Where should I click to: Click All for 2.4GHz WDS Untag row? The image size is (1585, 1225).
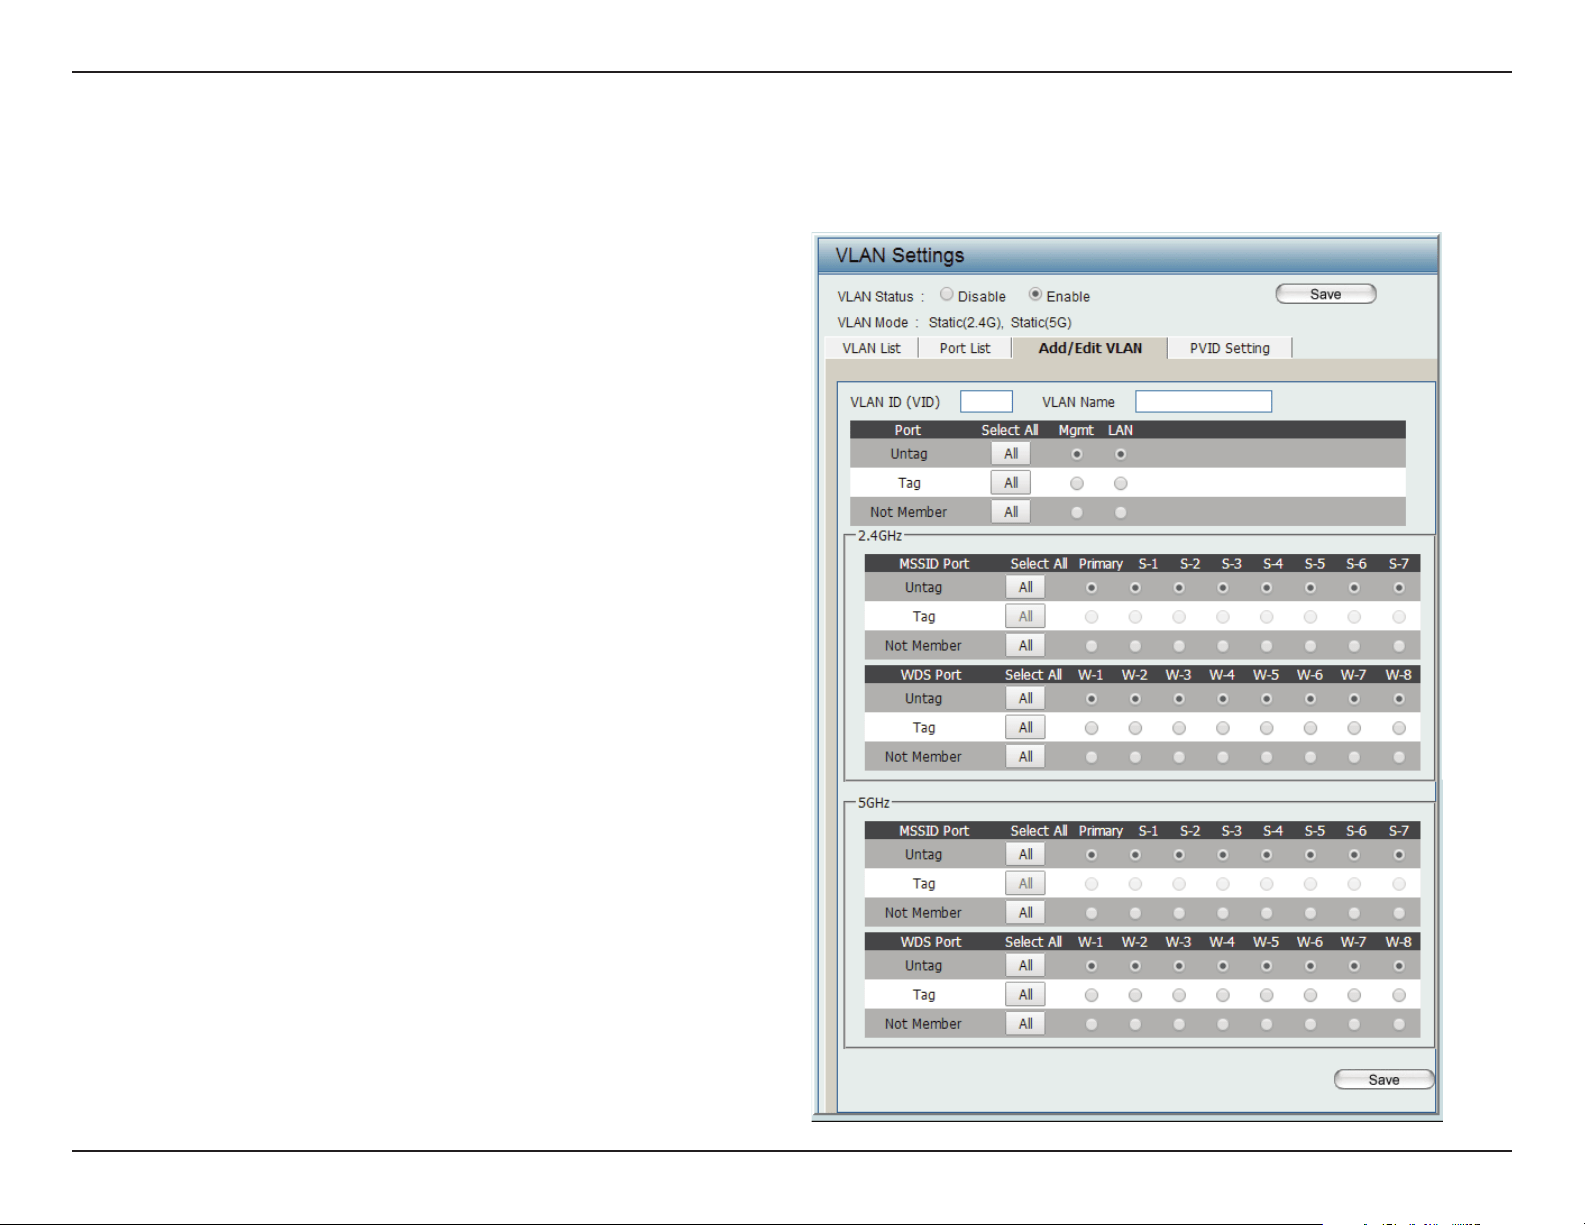click(x=1025, y=699)
